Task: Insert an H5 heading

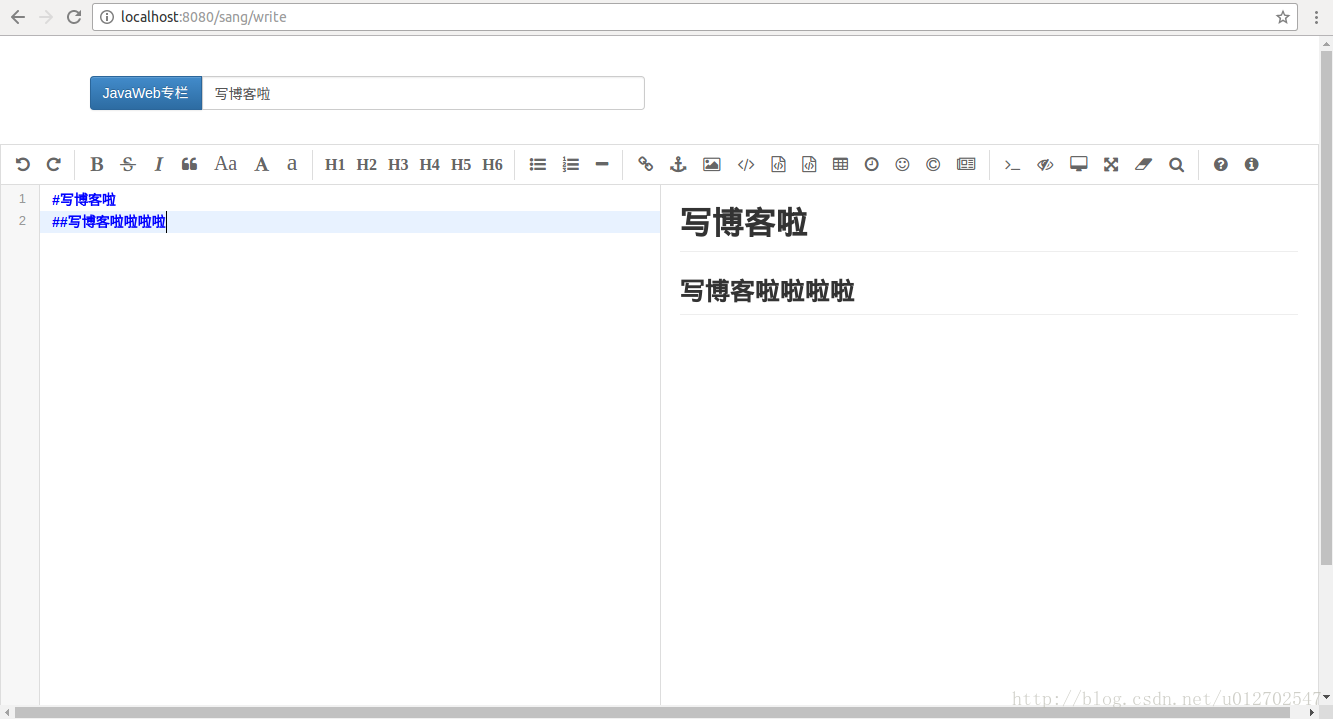Action: (x=461, y=164)
